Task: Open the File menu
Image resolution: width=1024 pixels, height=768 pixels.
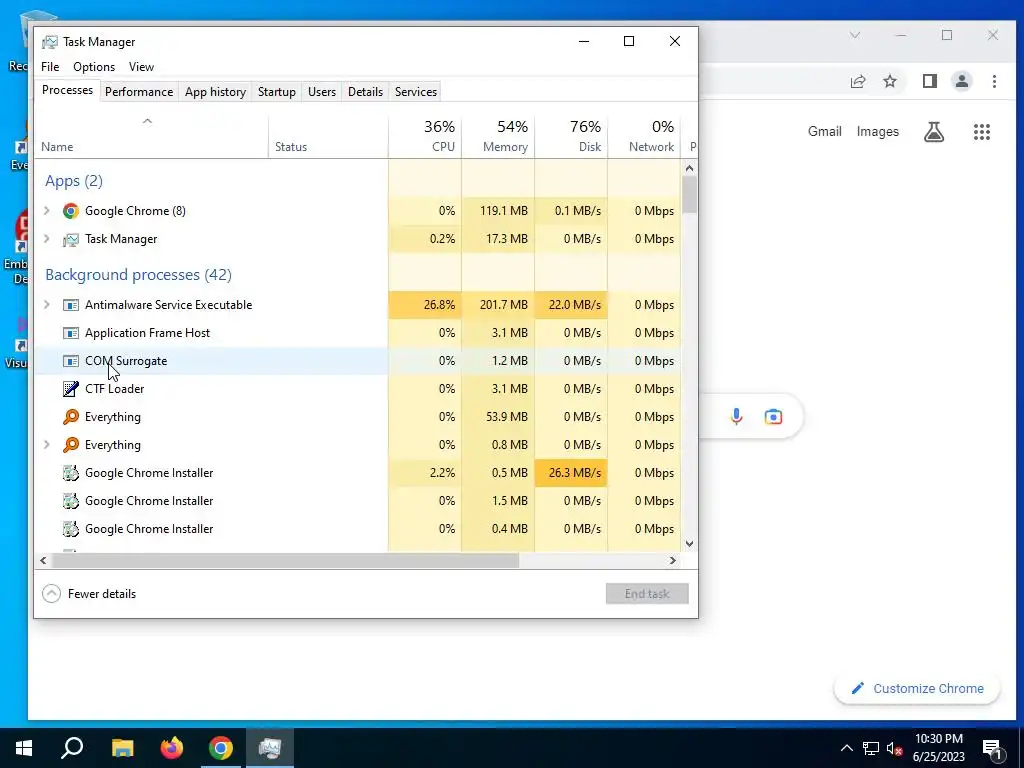Action: coord(50,67)
